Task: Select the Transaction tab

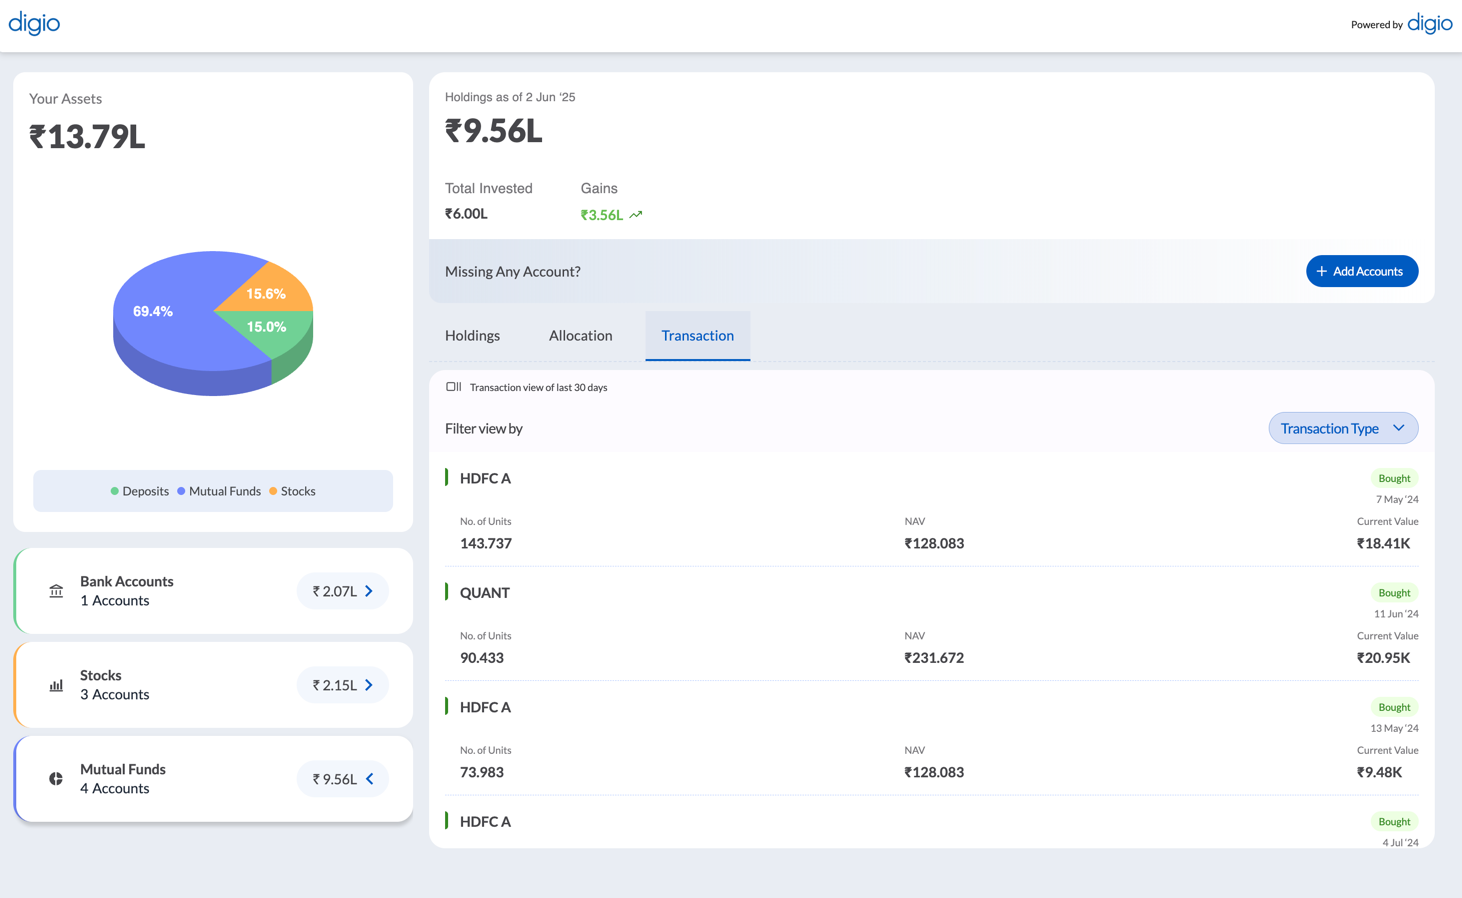Action: tap(698, 336)
